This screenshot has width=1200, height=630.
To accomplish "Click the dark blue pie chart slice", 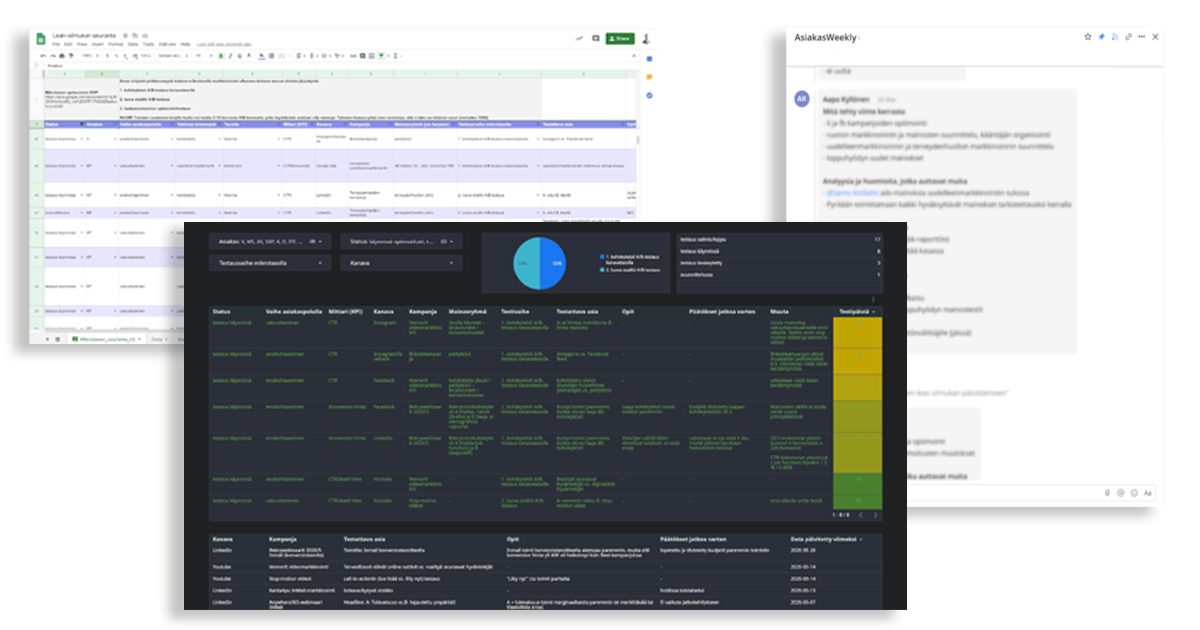I will click(x=553, y=263).
